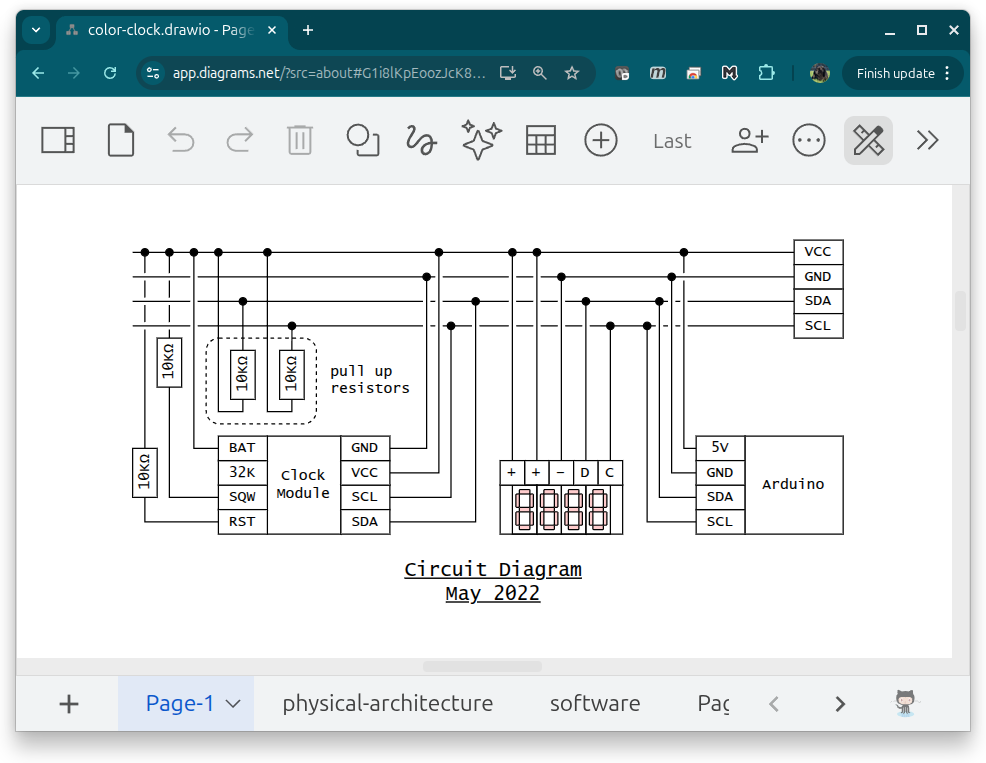Viewport: 986px width, 763px height.
Task: Click the Last saved label
Action: tap(672, 141)
